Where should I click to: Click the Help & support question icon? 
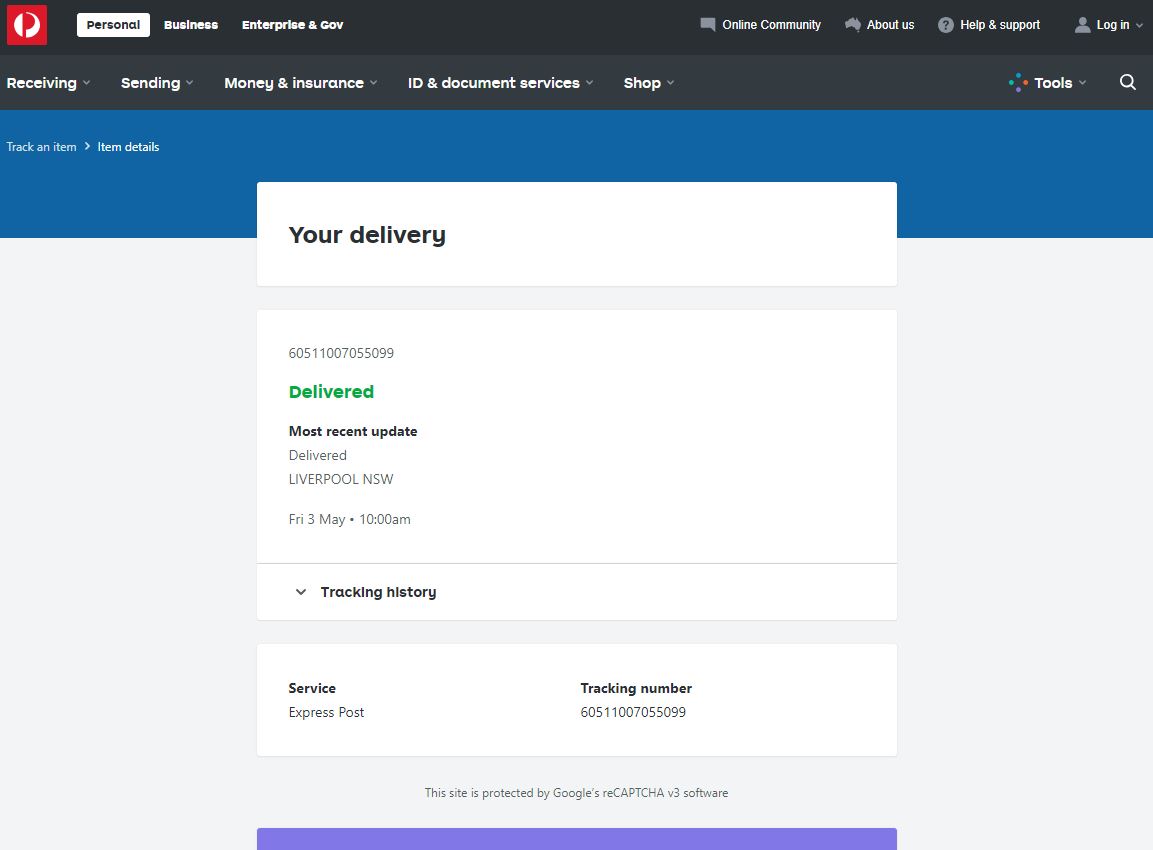point(946,25)
